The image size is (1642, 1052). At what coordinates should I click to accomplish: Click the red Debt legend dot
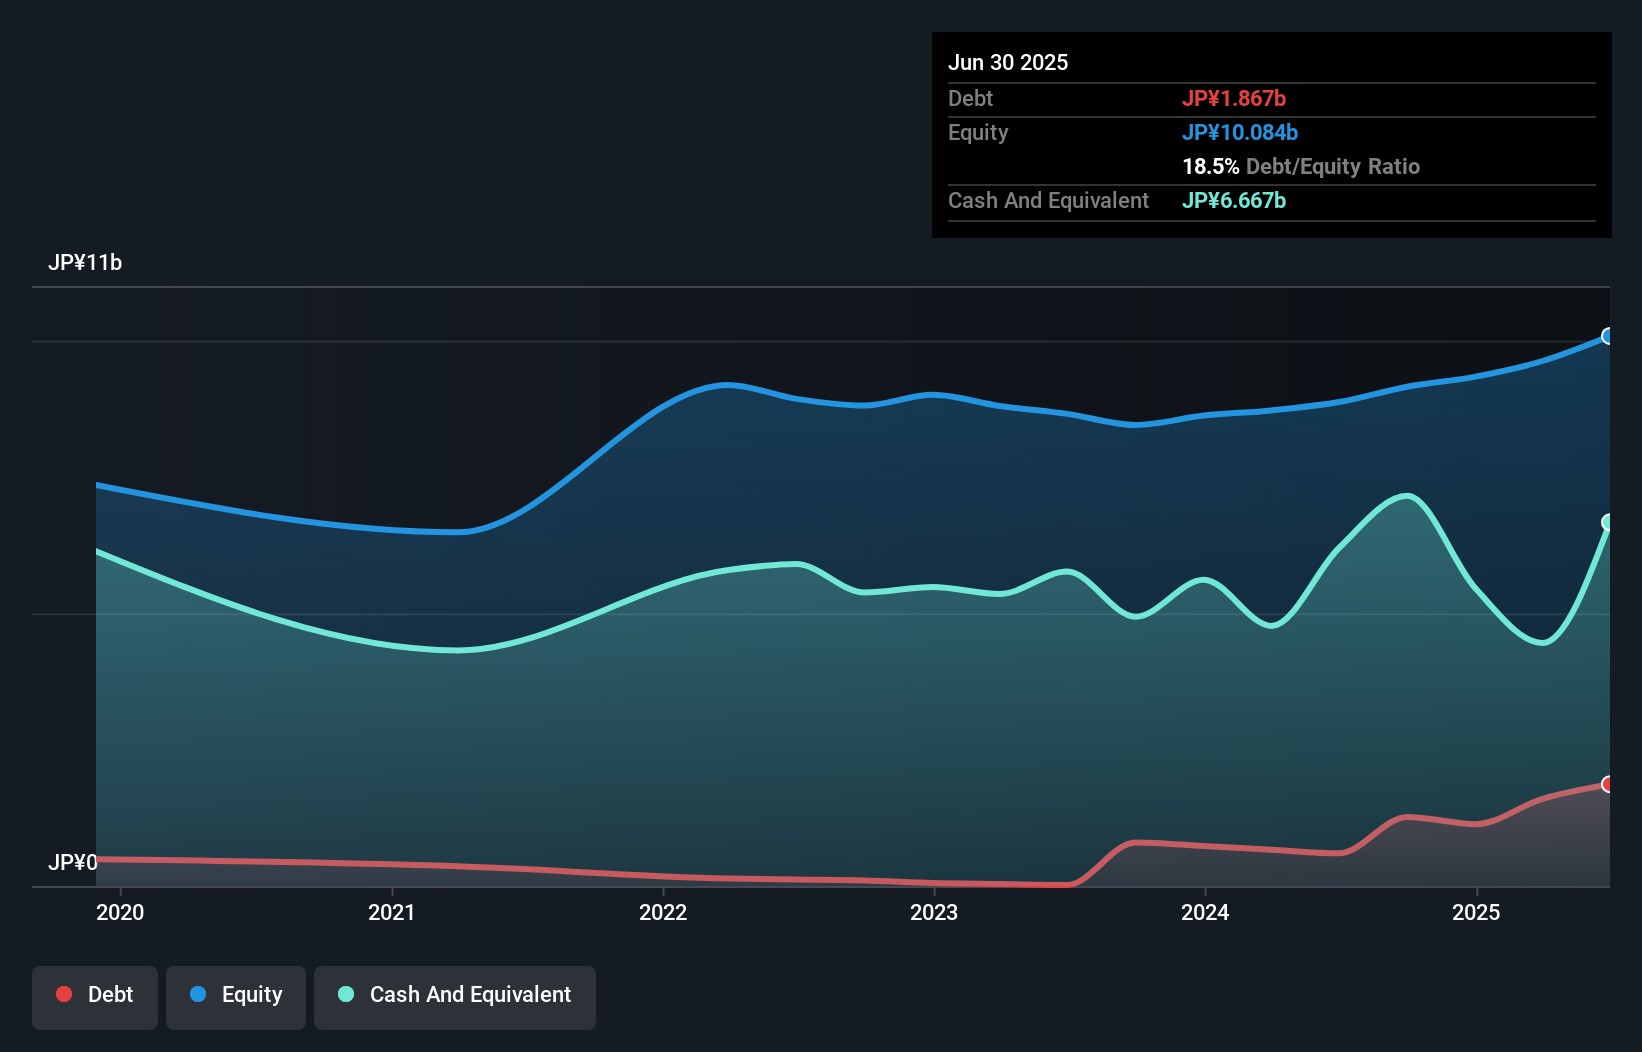pos(63,994)
